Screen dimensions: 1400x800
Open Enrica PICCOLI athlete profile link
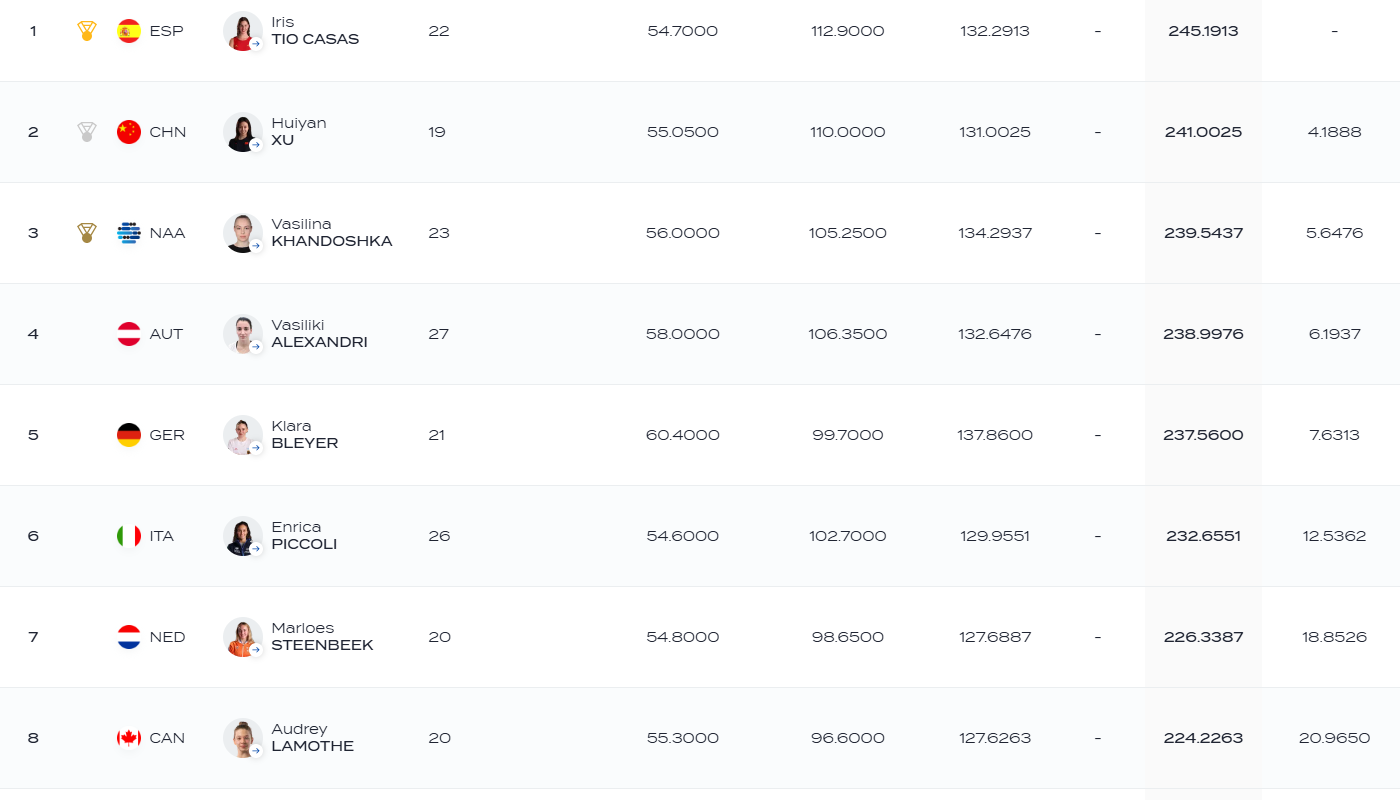coord(304,536)
